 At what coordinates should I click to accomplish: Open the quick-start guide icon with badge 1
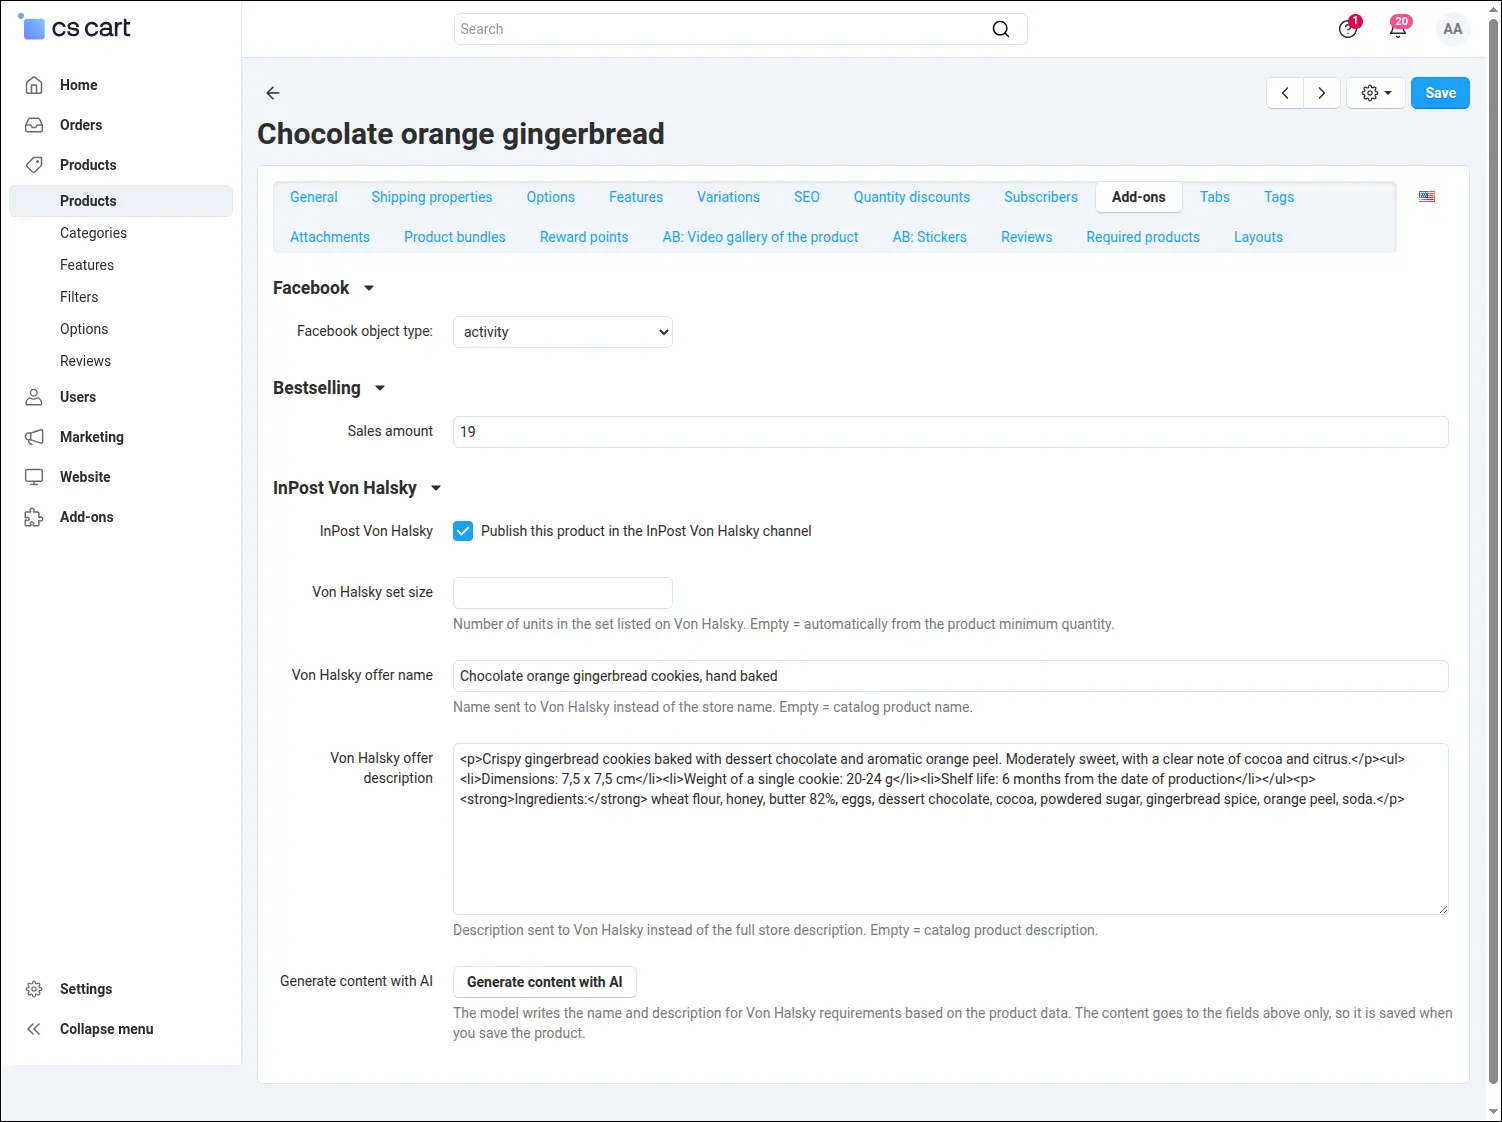coord(1349,28)
